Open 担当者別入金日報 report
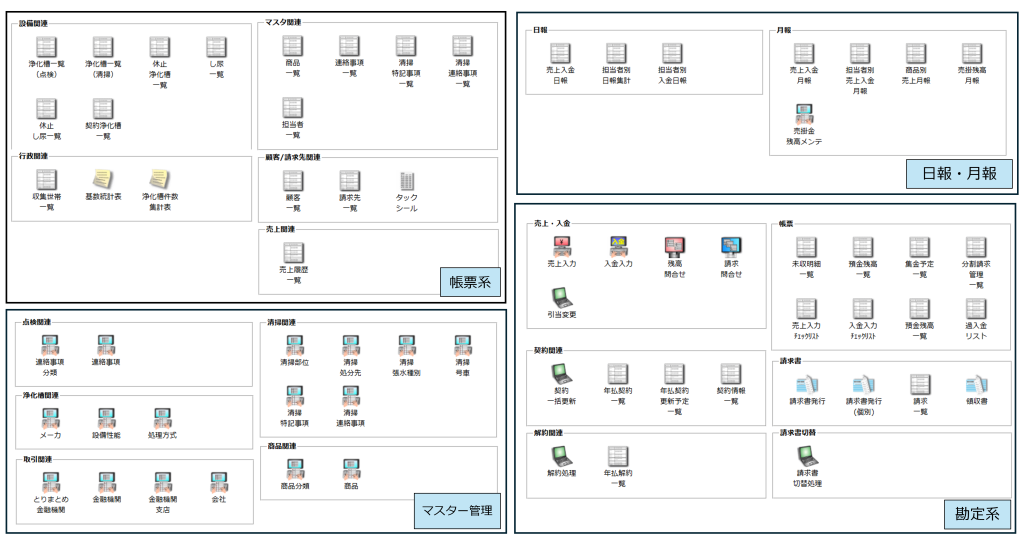The height and width of the screenshot is (545, 1024). pos(672,53)
